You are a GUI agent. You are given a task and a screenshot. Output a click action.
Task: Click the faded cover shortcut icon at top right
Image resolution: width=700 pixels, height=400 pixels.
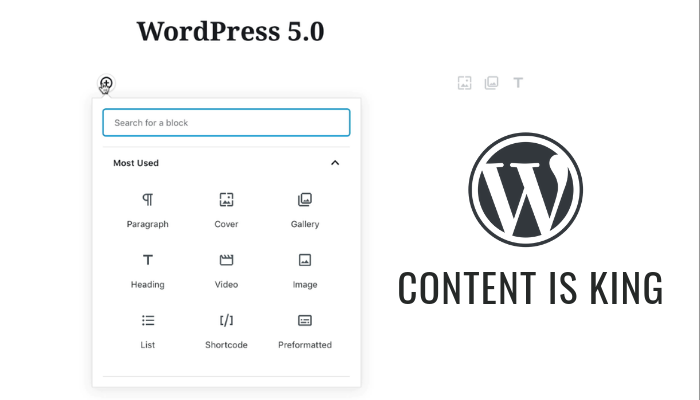[464, 83]
